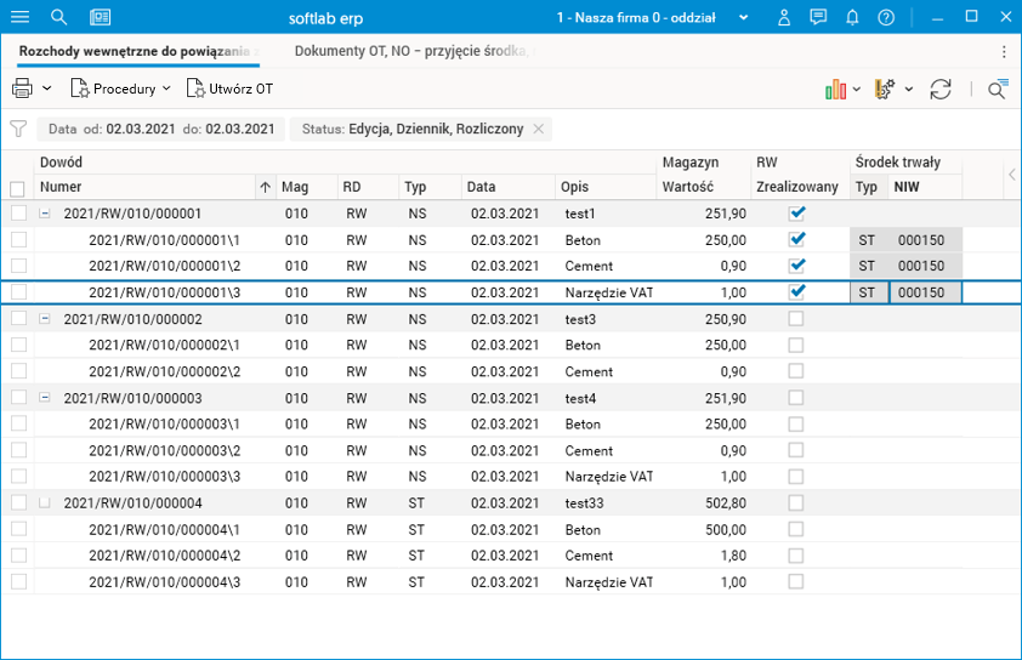
Task: Click the printer icon
Action: [22, 88]
